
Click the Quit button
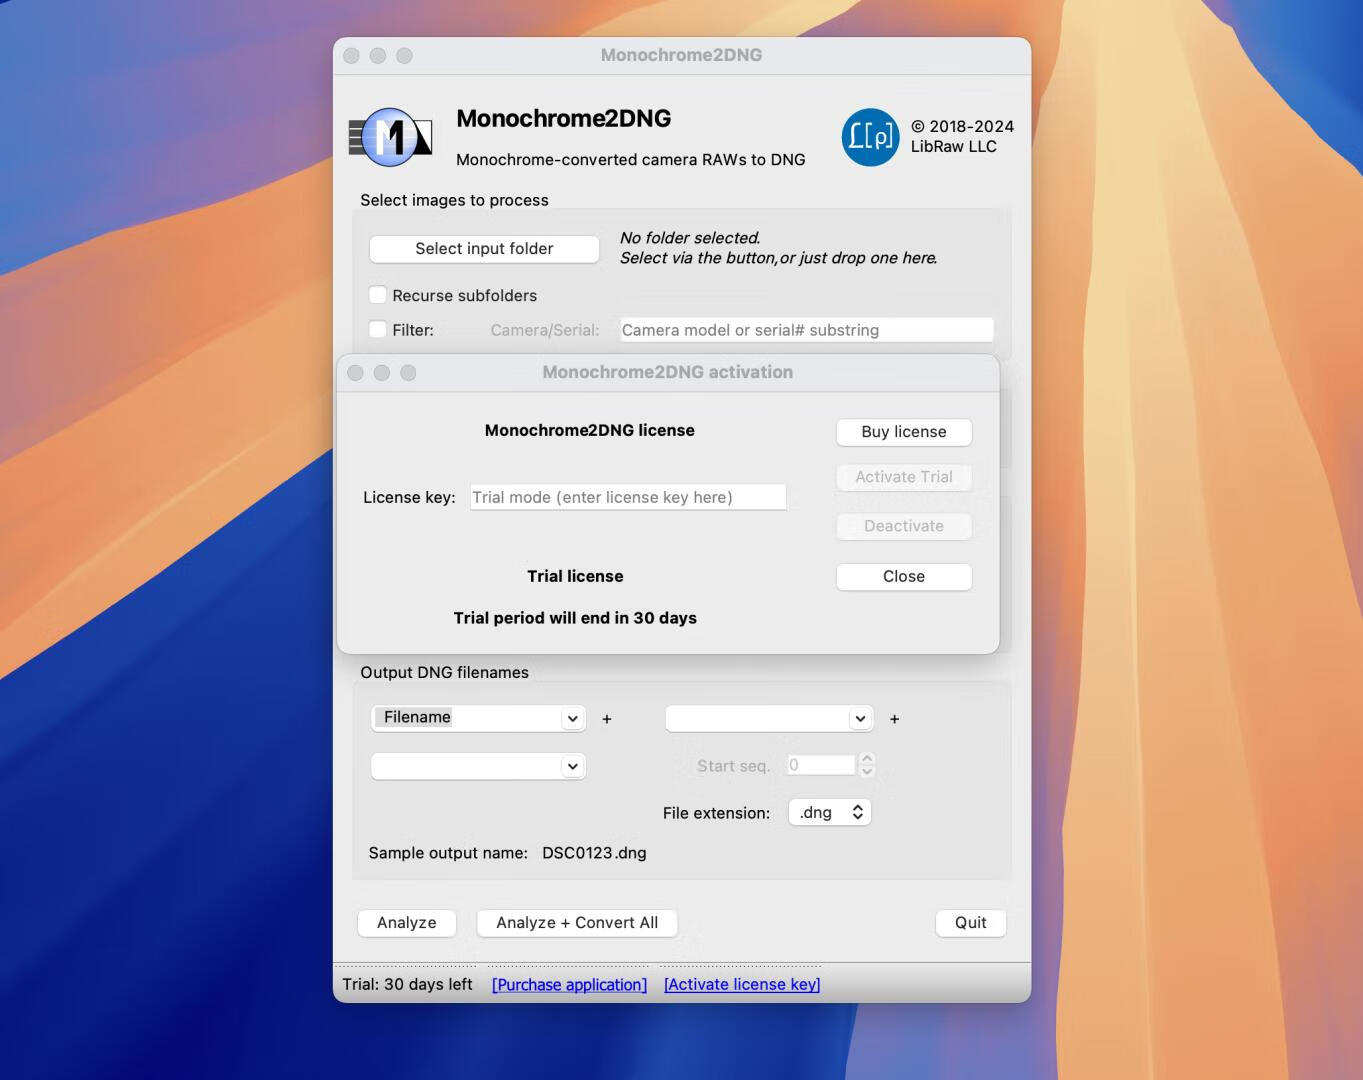(x=971, y=923)
